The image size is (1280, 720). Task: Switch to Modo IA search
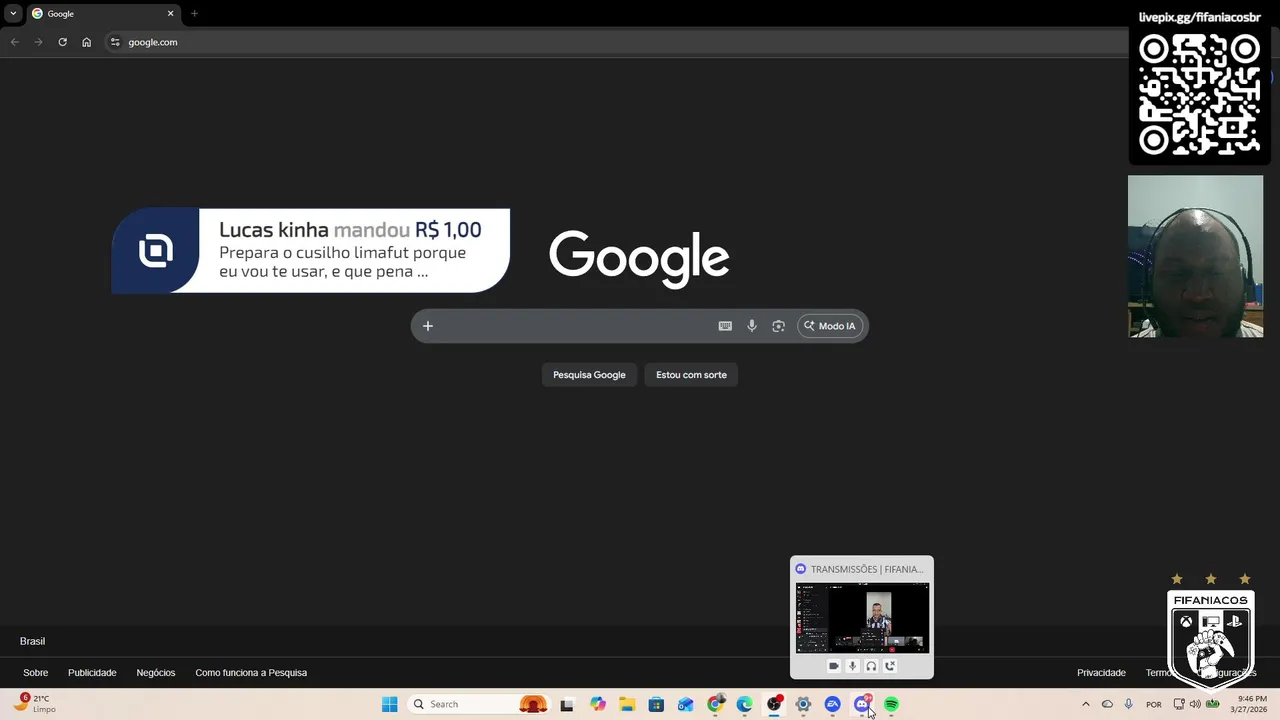click(830, 326)
